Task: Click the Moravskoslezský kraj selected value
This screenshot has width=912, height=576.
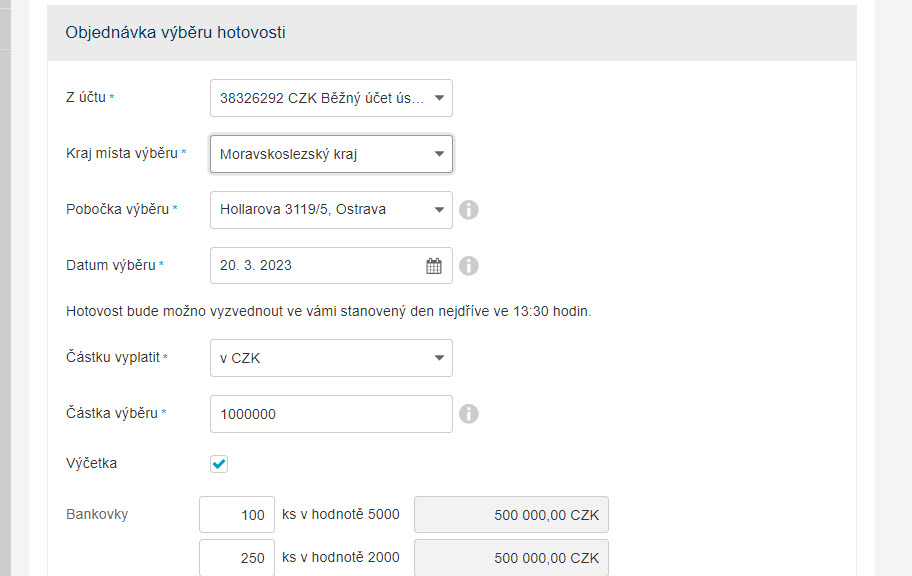Action: [288, 154]
